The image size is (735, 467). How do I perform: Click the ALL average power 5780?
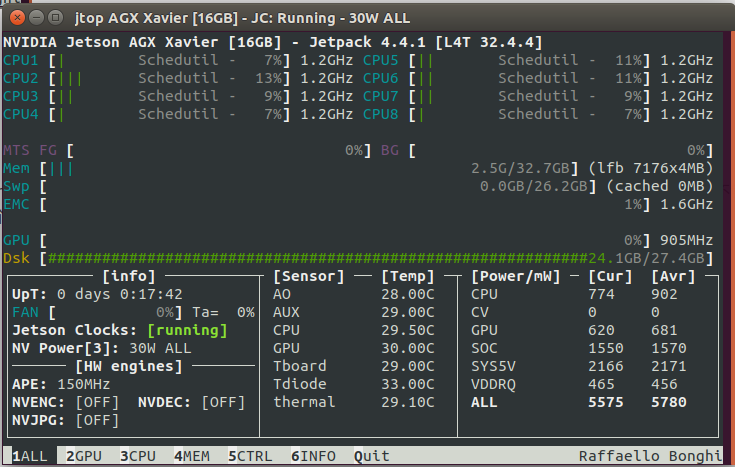(669, 402)
